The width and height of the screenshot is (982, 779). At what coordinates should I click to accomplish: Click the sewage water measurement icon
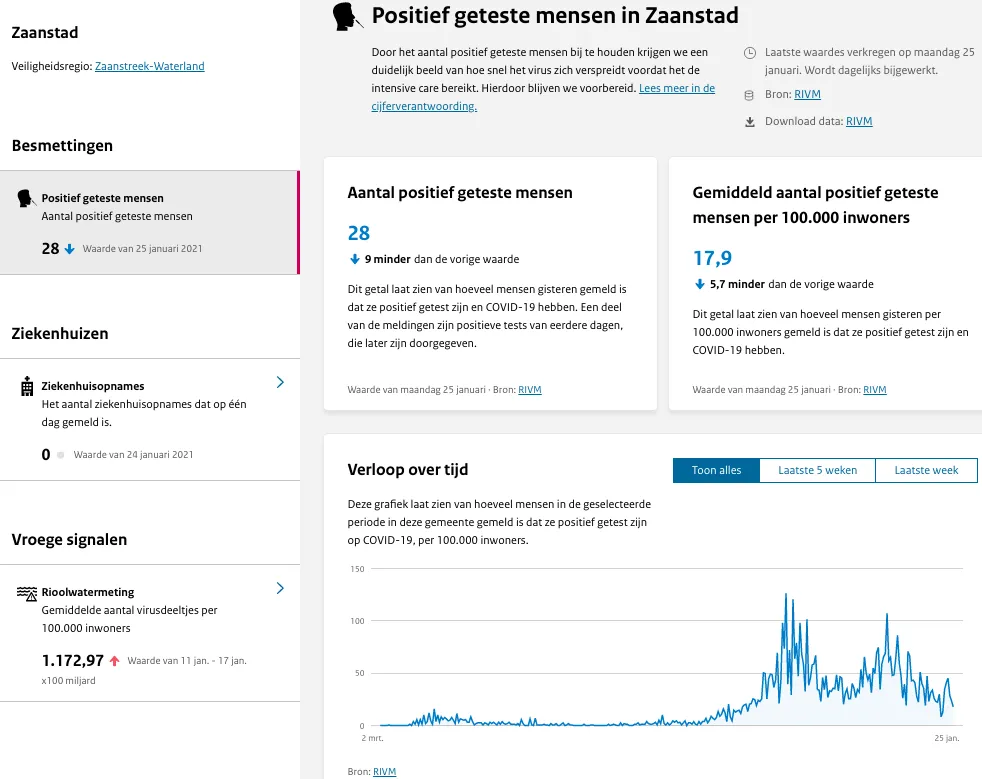point(27,593)
